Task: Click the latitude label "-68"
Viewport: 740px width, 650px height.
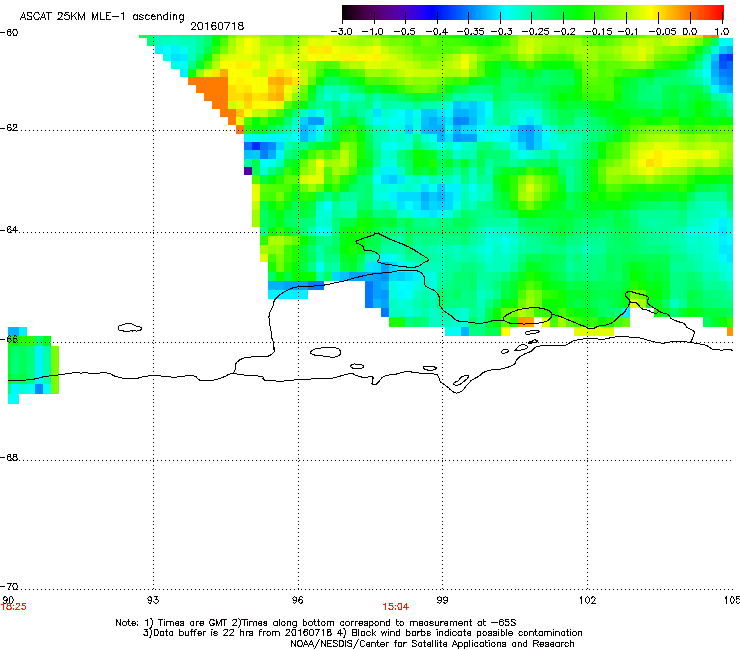Action: pyautogui.click(x=9, y=458)
